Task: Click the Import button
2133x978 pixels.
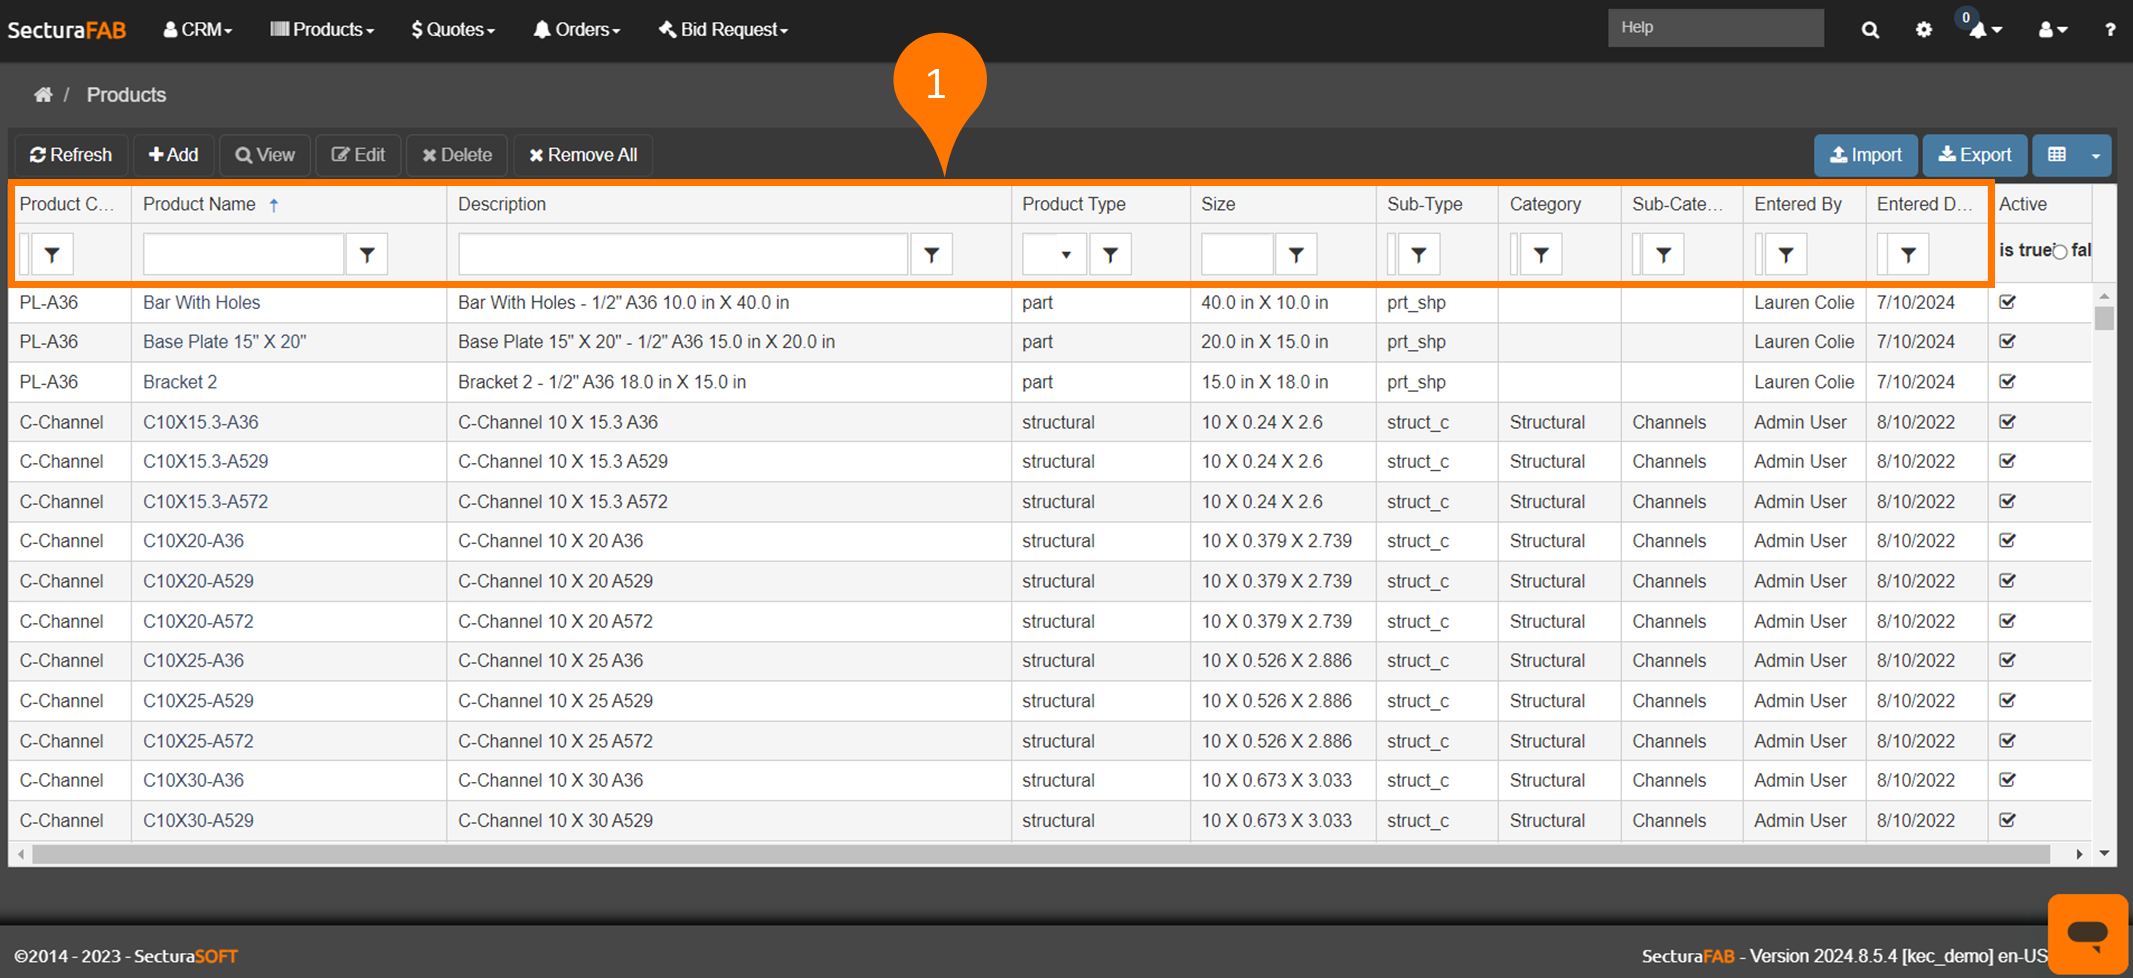Action: [x=1865, y=155]
